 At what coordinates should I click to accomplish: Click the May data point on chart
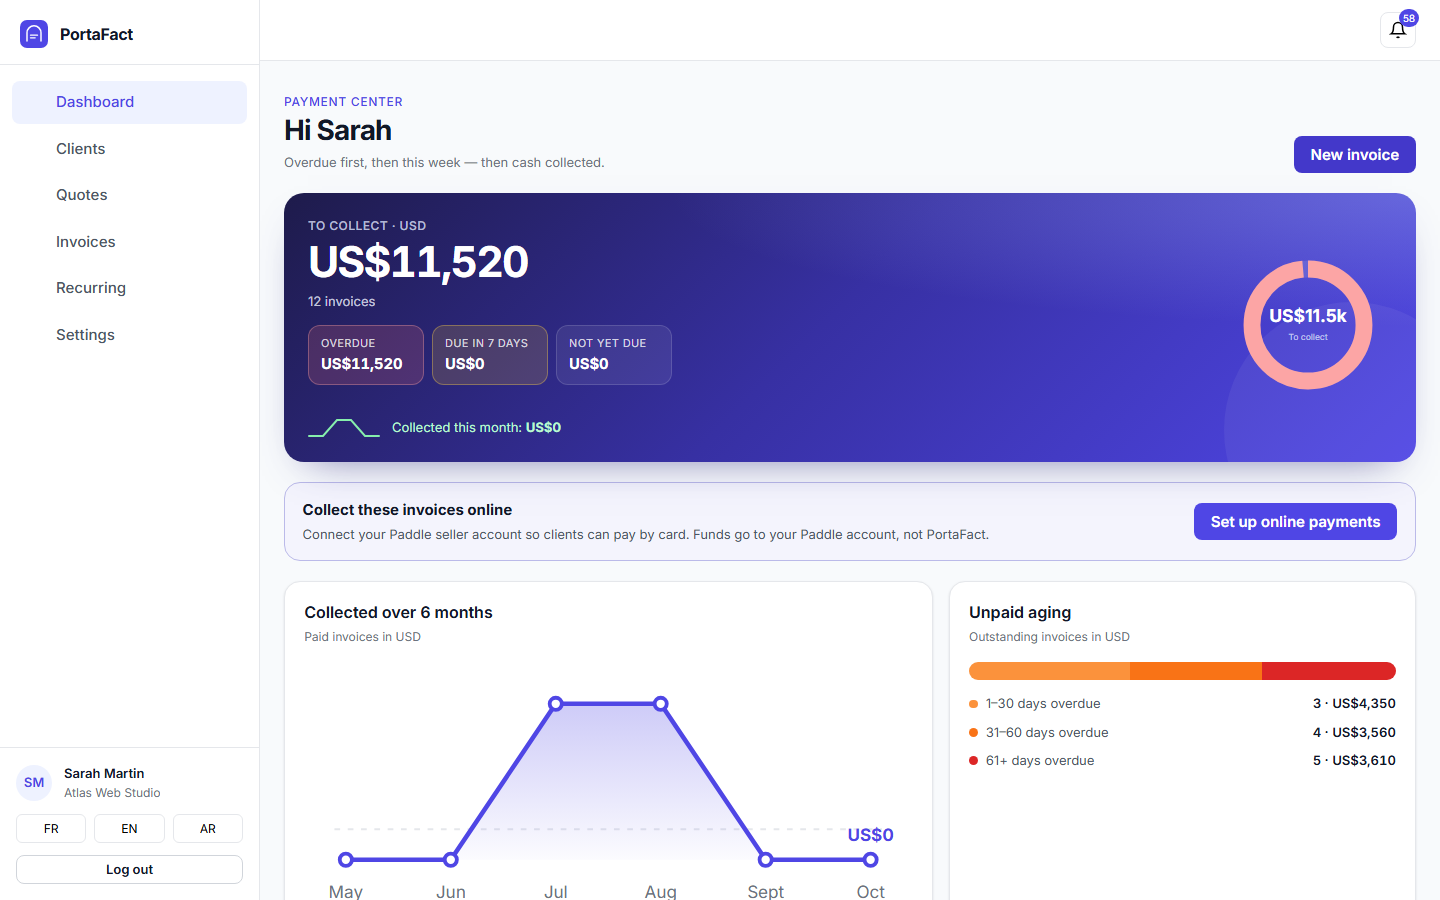pyautogui.click(x=346, y=860)
